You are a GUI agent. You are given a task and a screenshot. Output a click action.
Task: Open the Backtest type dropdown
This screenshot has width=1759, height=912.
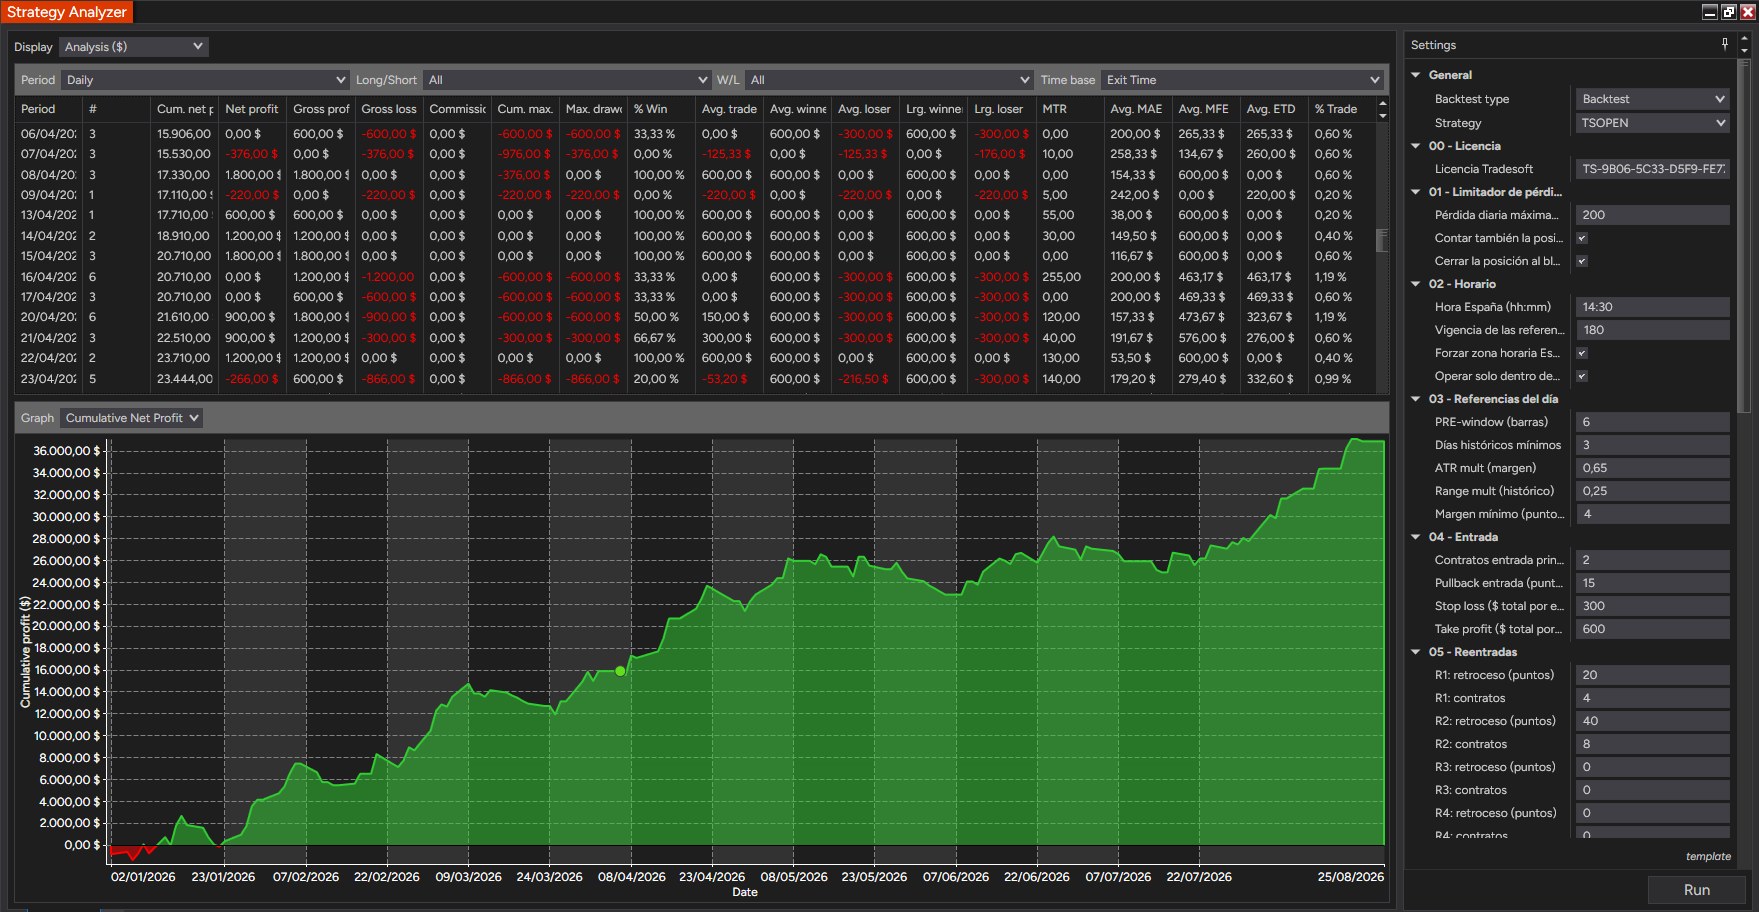point(1652,99)
